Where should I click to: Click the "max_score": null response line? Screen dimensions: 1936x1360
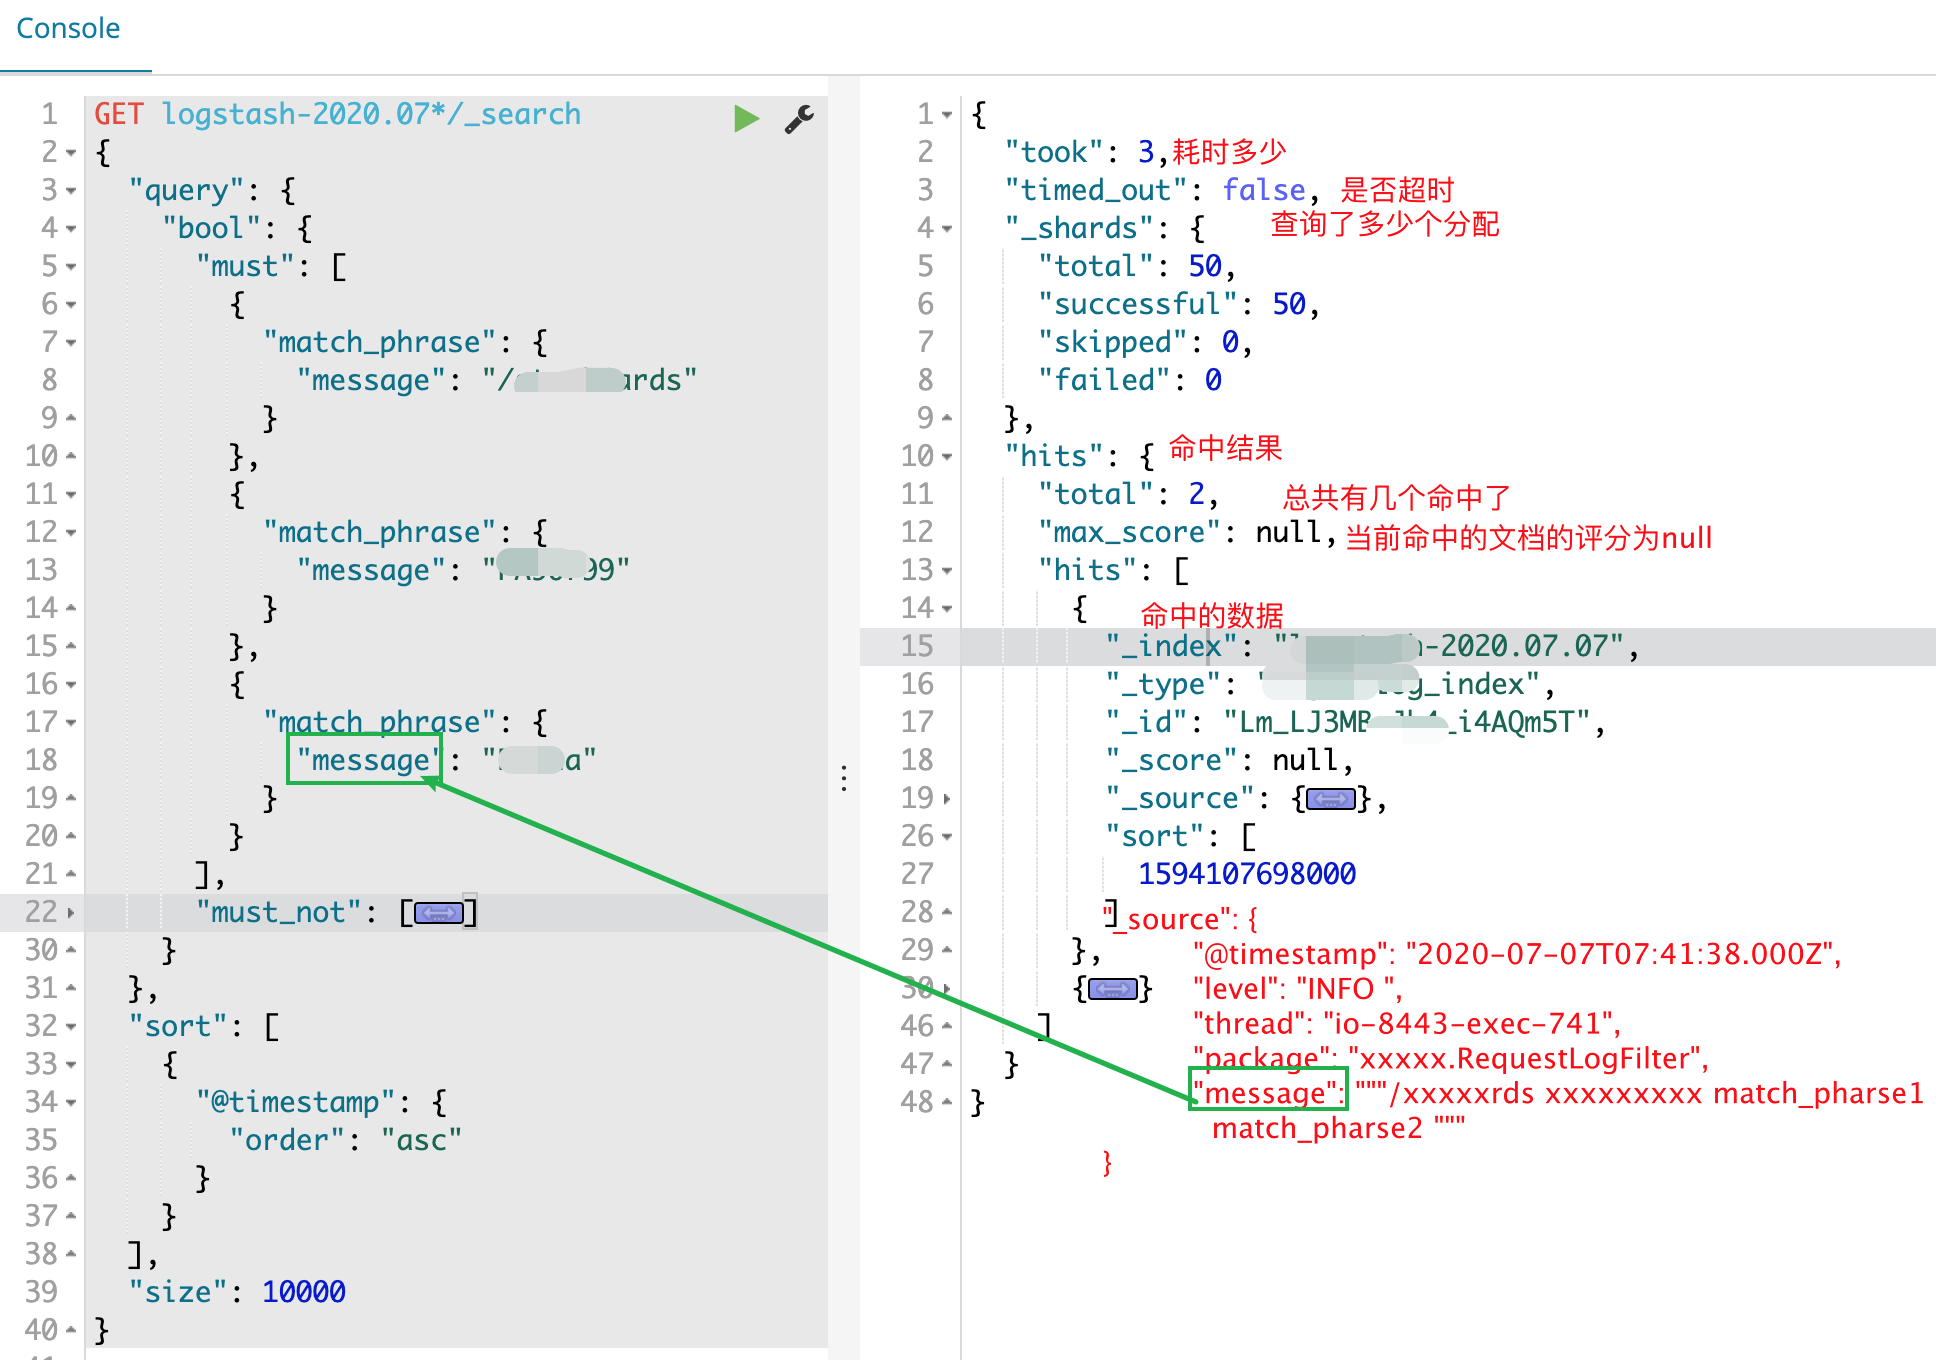pyautogui.click(x=1188, y=532)
